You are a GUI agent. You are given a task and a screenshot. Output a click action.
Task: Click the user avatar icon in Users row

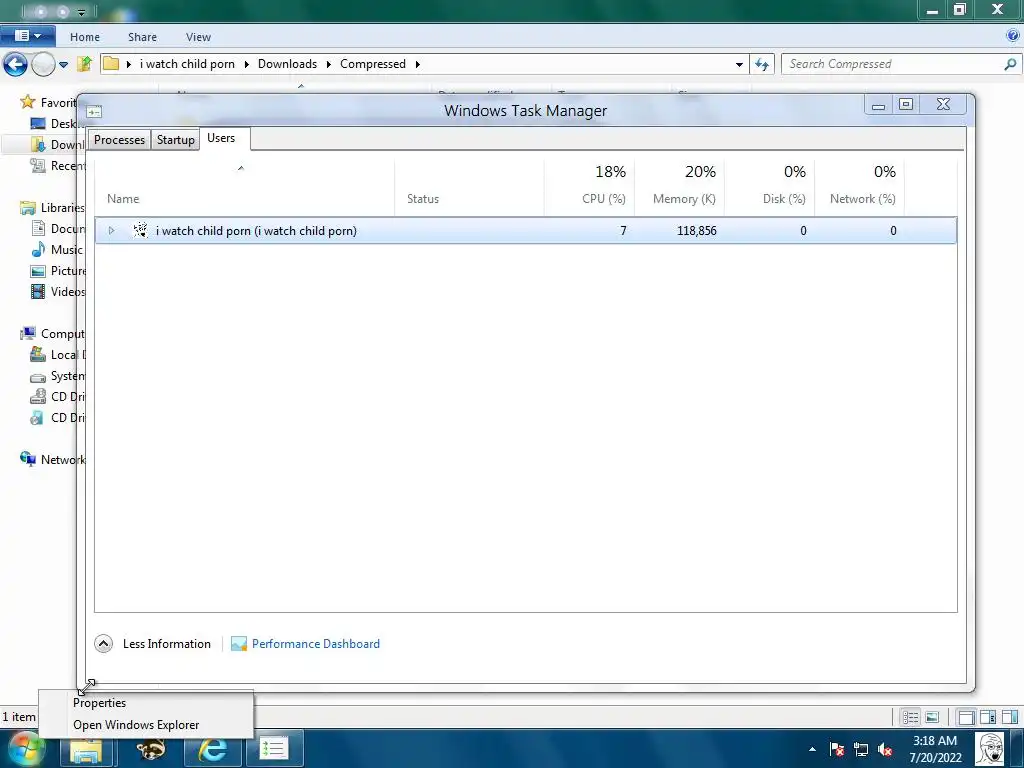(140, 230)
